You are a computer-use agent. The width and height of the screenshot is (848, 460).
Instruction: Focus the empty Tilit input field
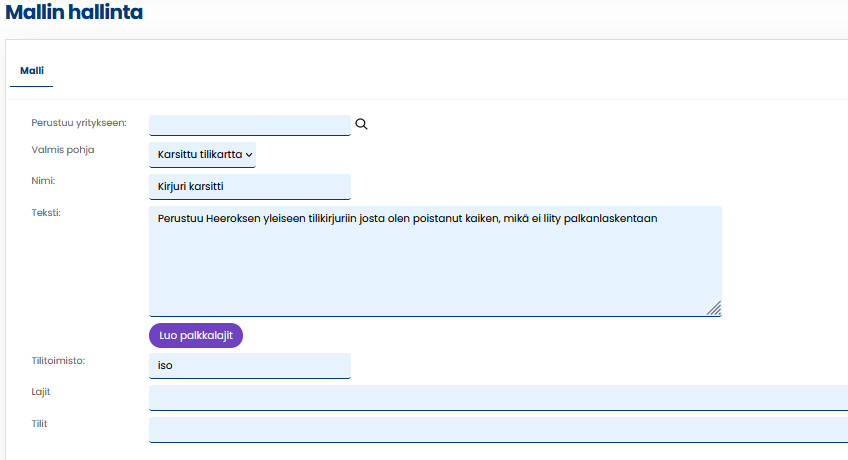pyautogui.click(x=498, y=430)
